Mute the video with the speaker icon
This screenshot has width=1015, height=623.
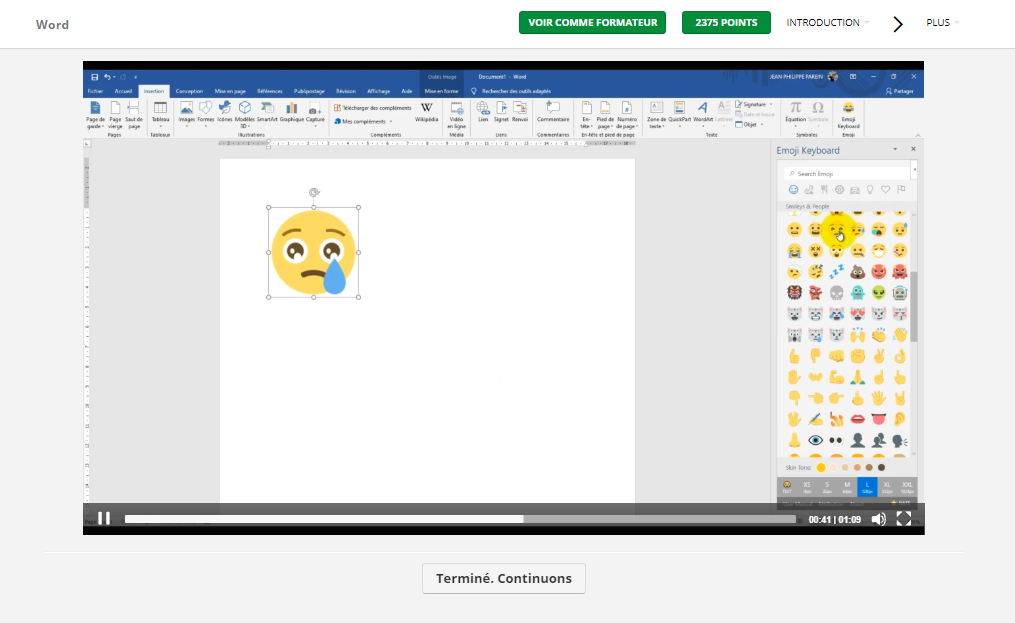coord(878,519)
